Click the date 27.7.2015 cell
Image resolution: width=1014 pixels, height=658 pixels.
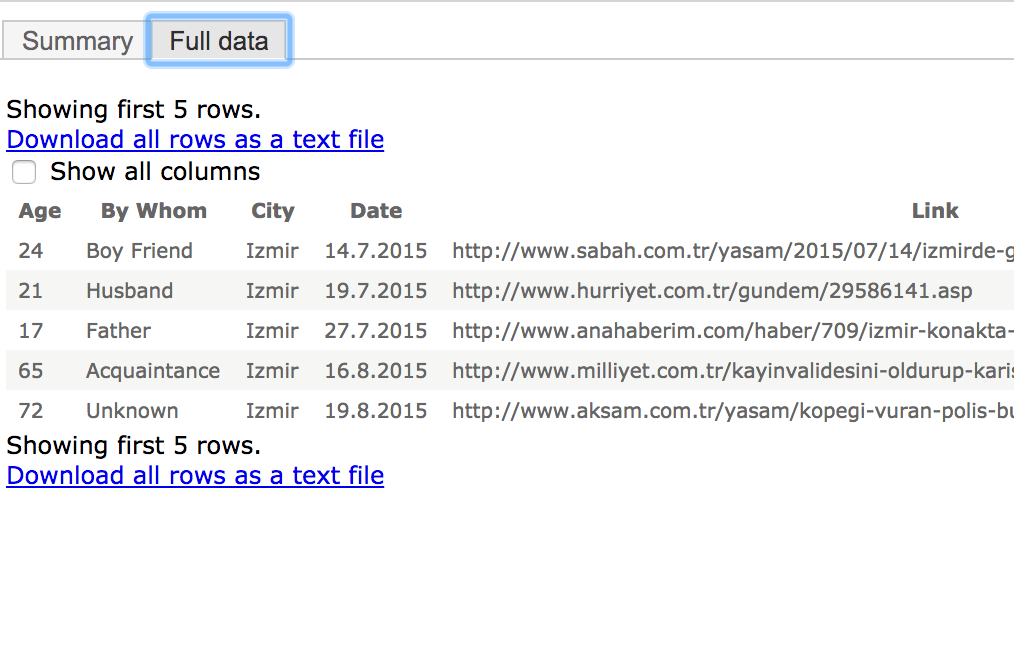[376, 331]
